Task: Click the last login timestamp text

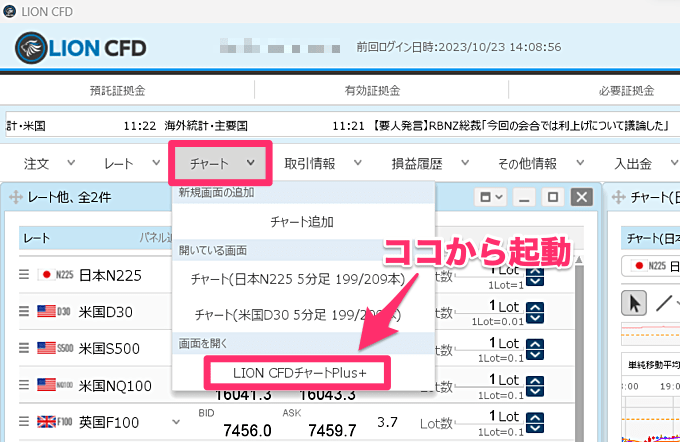Action: point(459,47)
